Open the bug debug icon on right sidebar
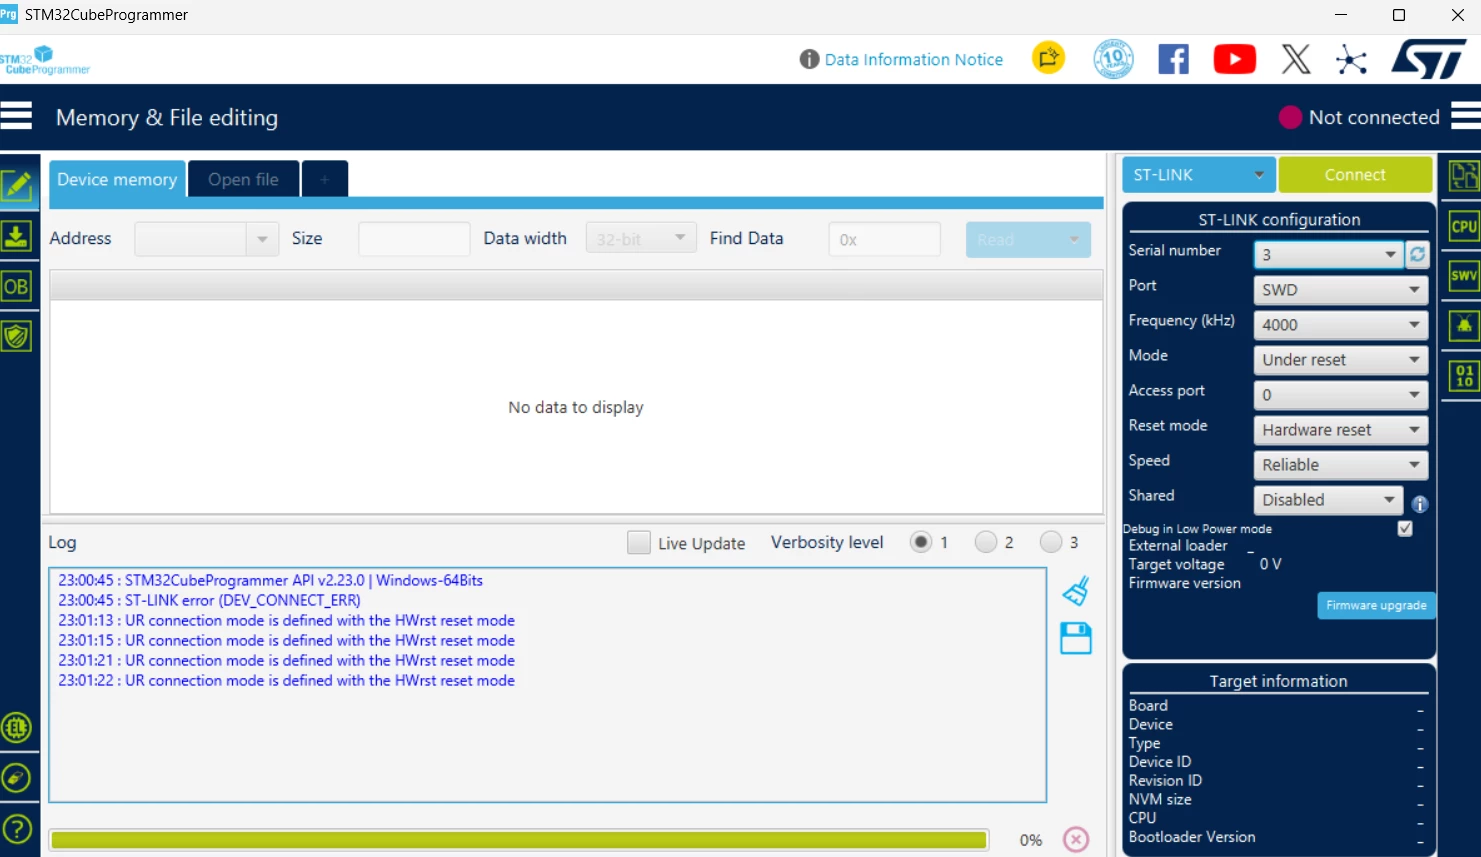 (1464, 325)
